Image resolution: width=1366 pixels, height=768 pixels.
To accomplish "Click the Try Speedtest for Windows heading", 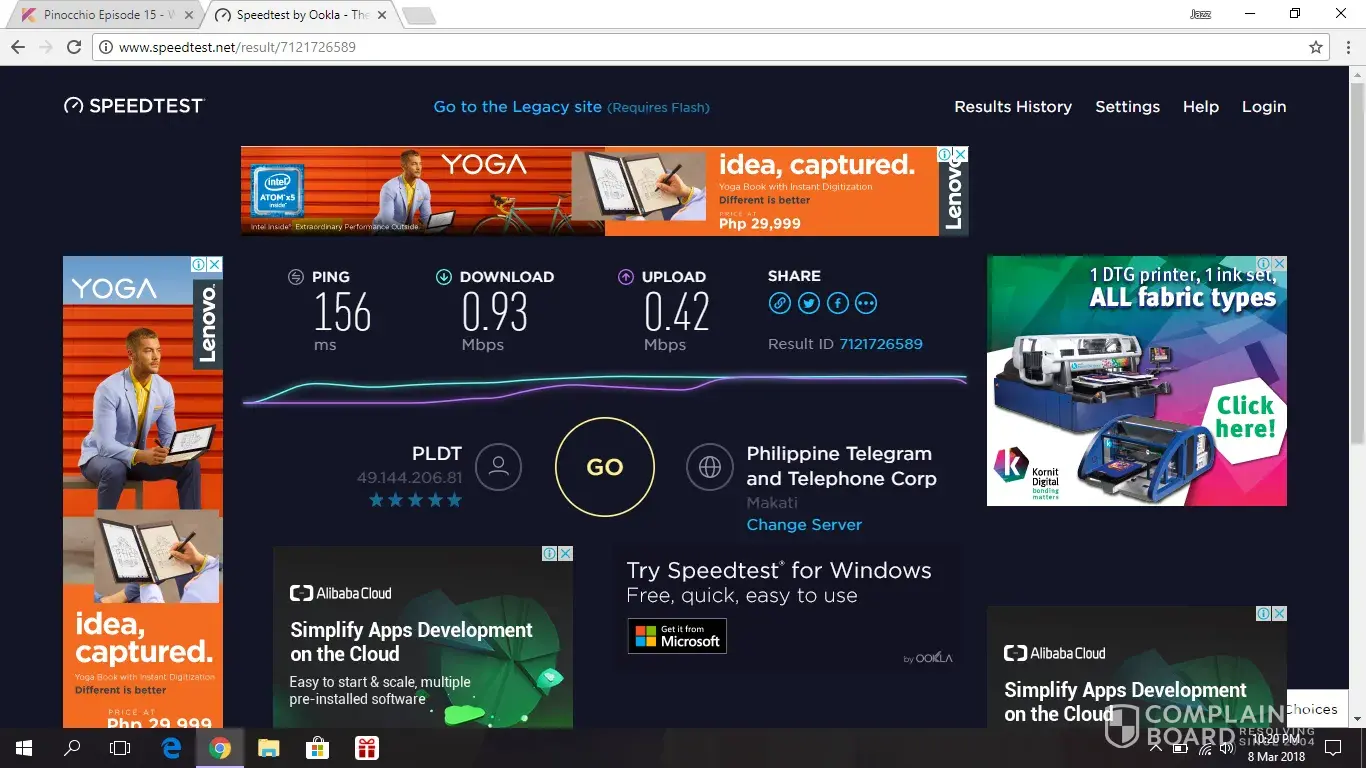I will tap(779, 571).
